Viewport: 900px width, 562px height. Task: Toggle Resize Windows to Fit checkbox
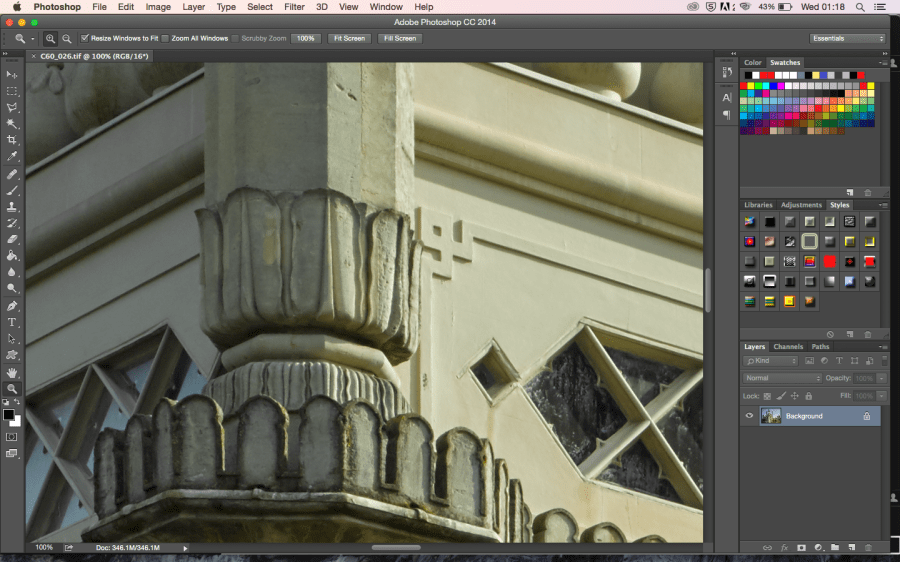pyautogui.click(x=85, y=38)
